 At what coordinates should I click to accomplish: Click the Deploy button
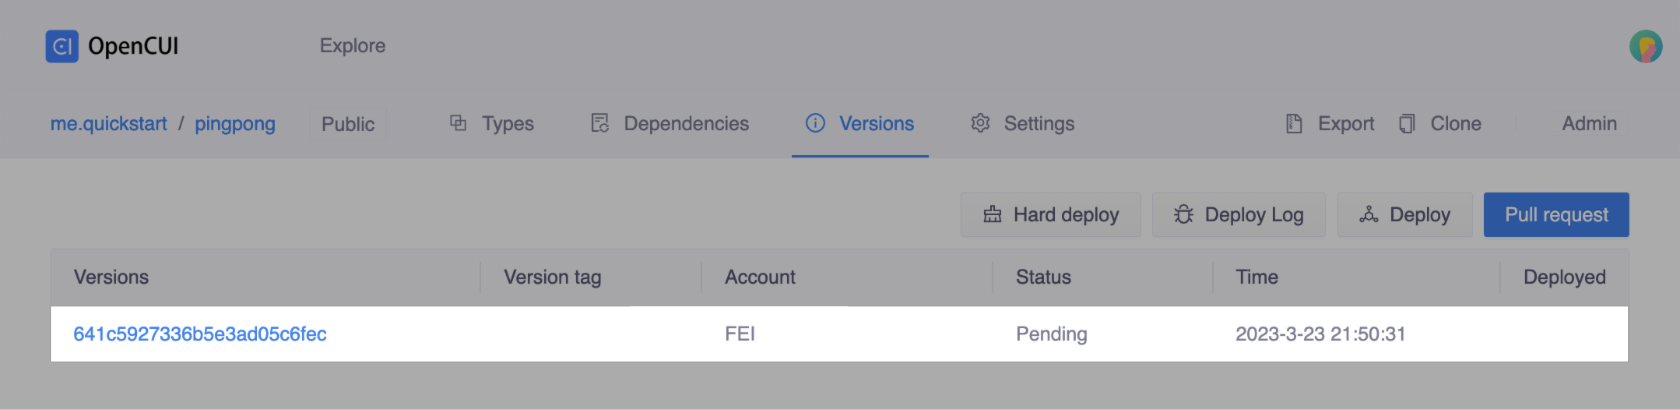pyautogui.click(x=1404, y=215)
